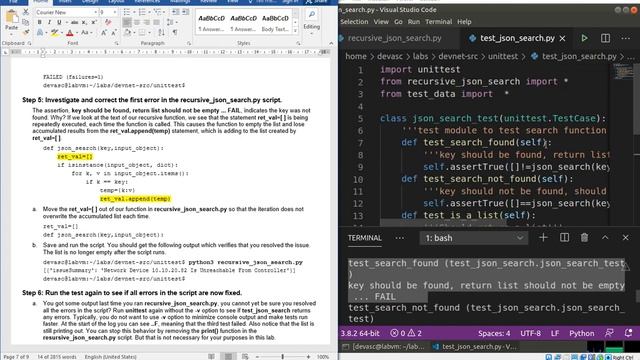This screenshot has height=360, width=640.
Task: Toggle Subscript in Word ribbon
Action: click(x=84, y=22)
